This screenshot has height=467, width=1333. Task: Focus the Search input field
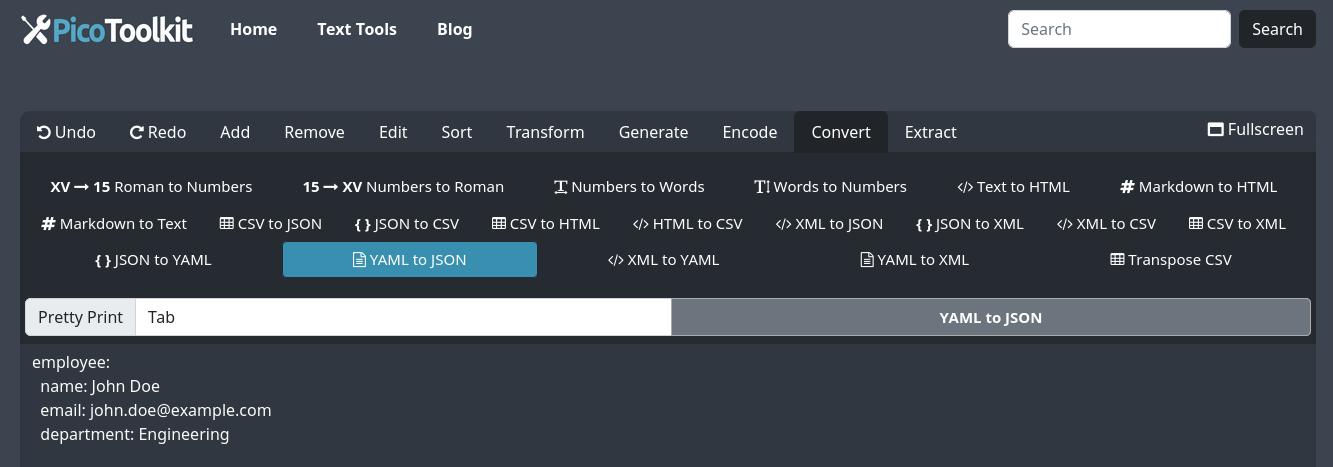tap(1118, 29)
